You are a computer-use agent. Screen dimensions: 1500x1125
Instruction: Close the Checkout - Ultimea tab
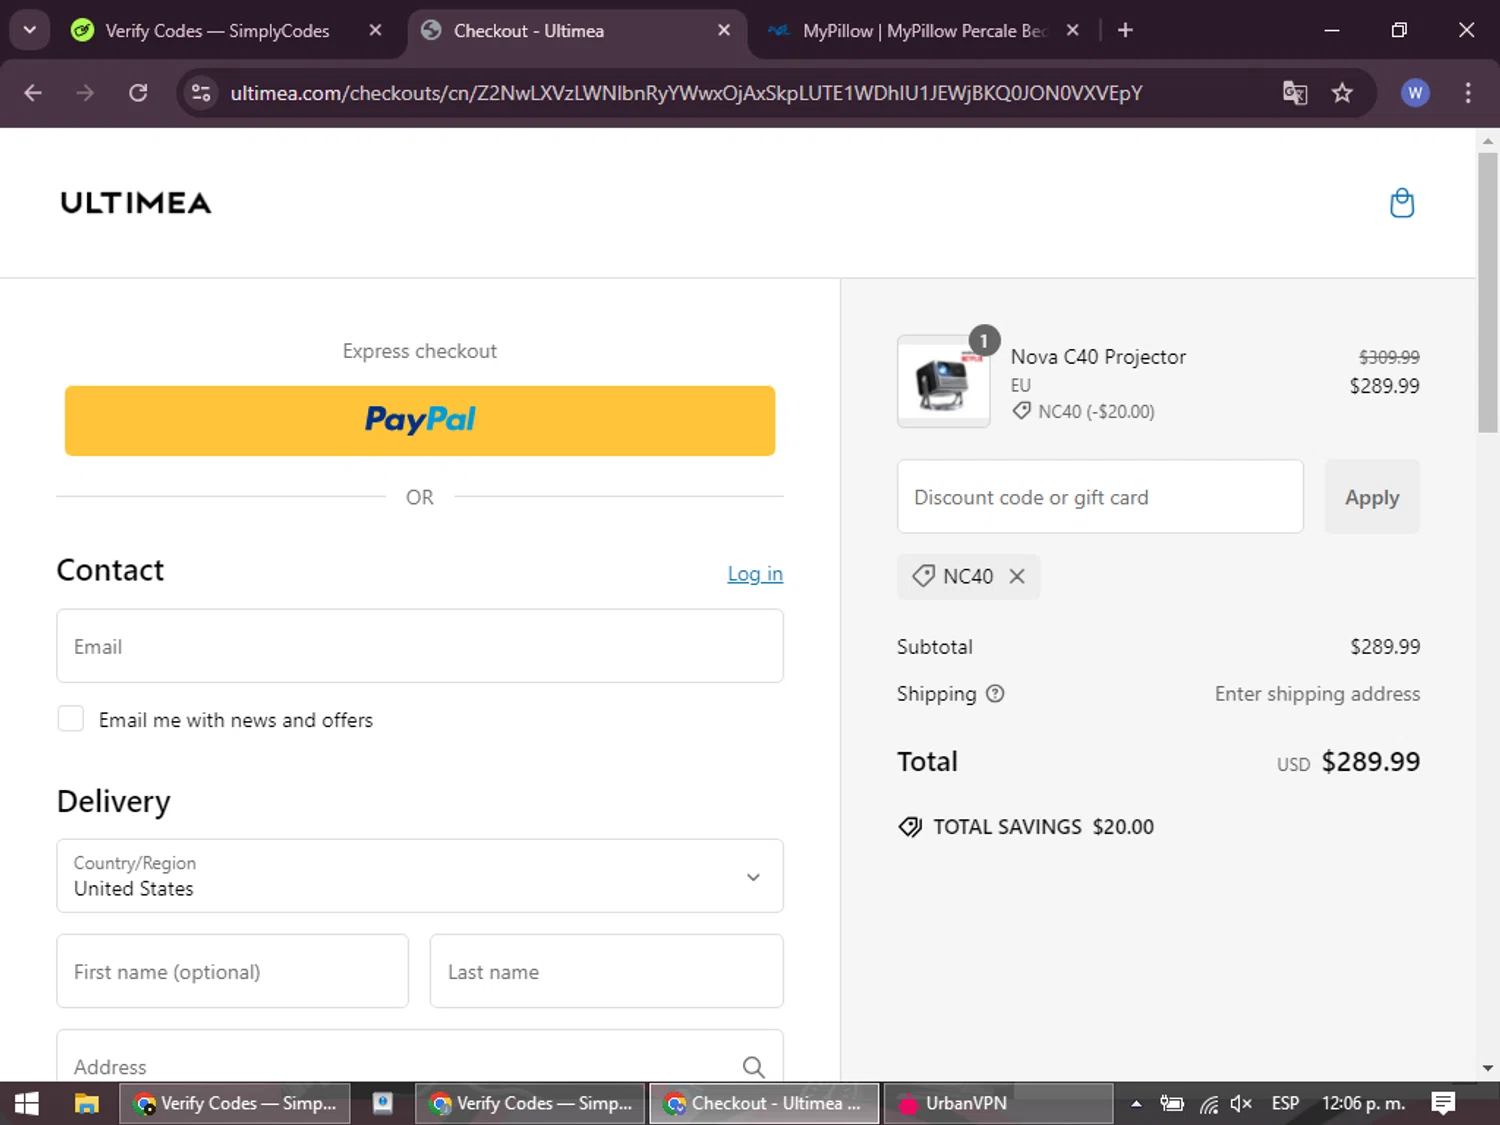click(724, 30)
